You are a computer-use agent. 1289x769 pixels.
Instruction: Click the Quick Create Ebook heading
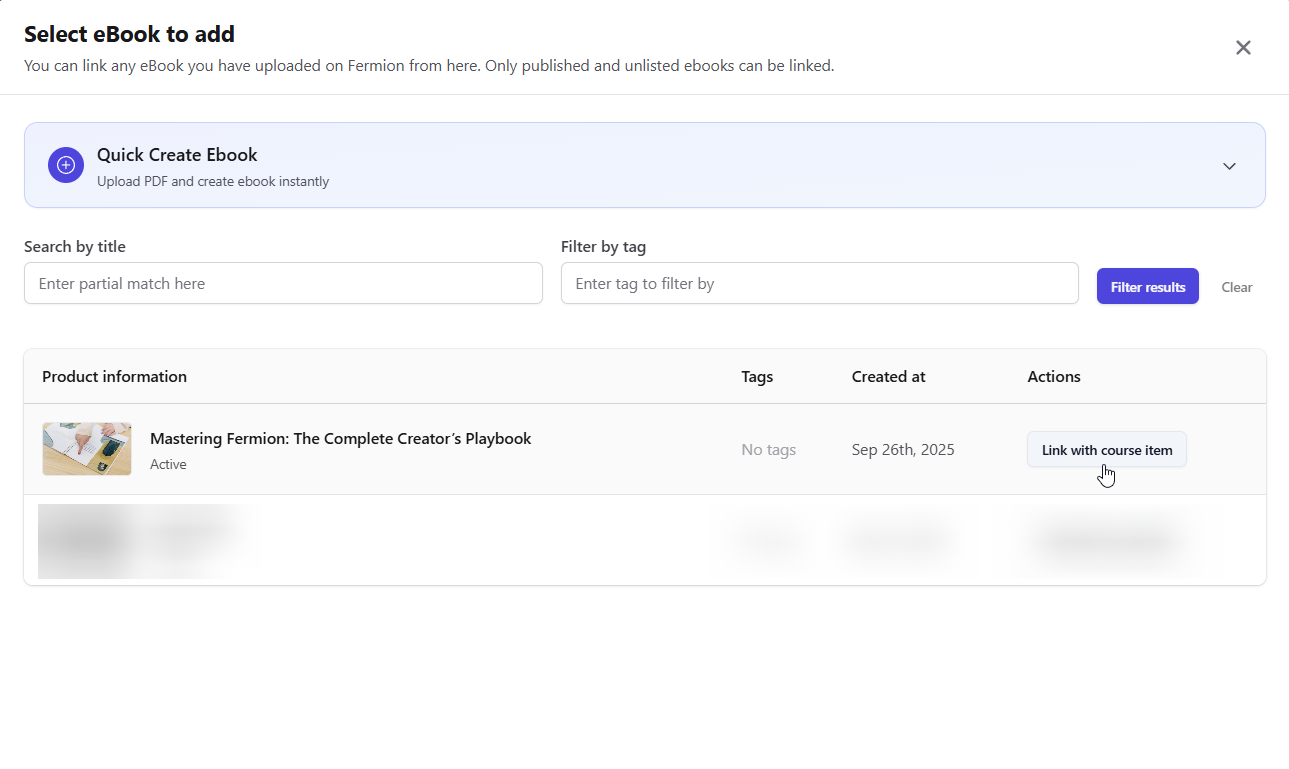click(x=177, y=155)
